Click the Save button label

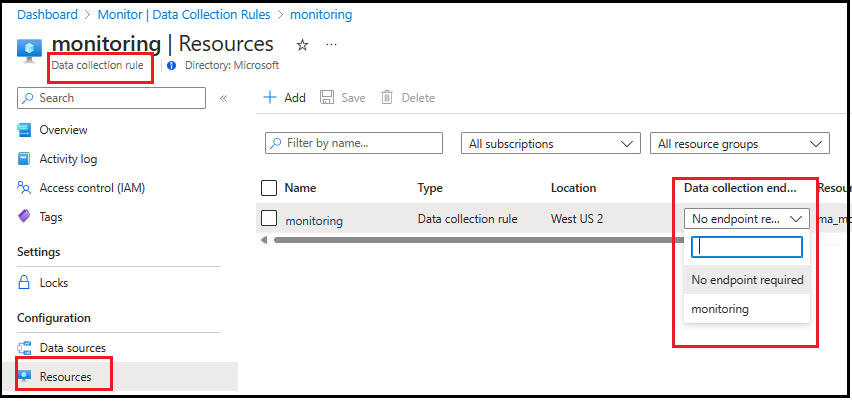353,98
